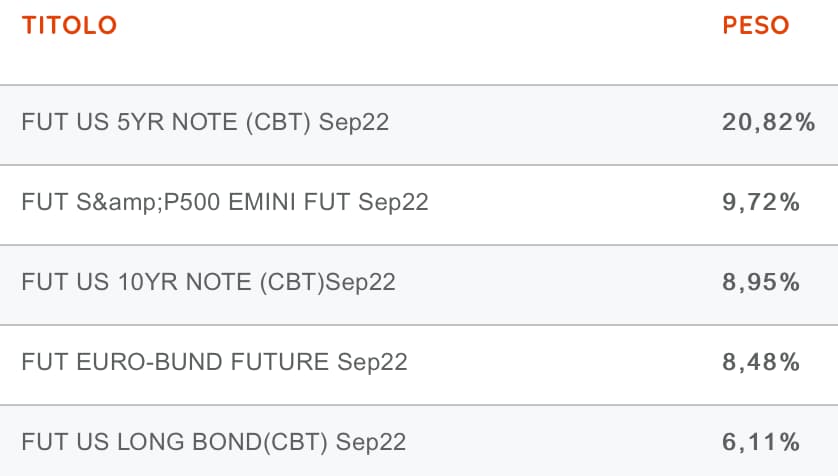
Task: Click the word EMINI in the second row
Action: pos(277,203)
